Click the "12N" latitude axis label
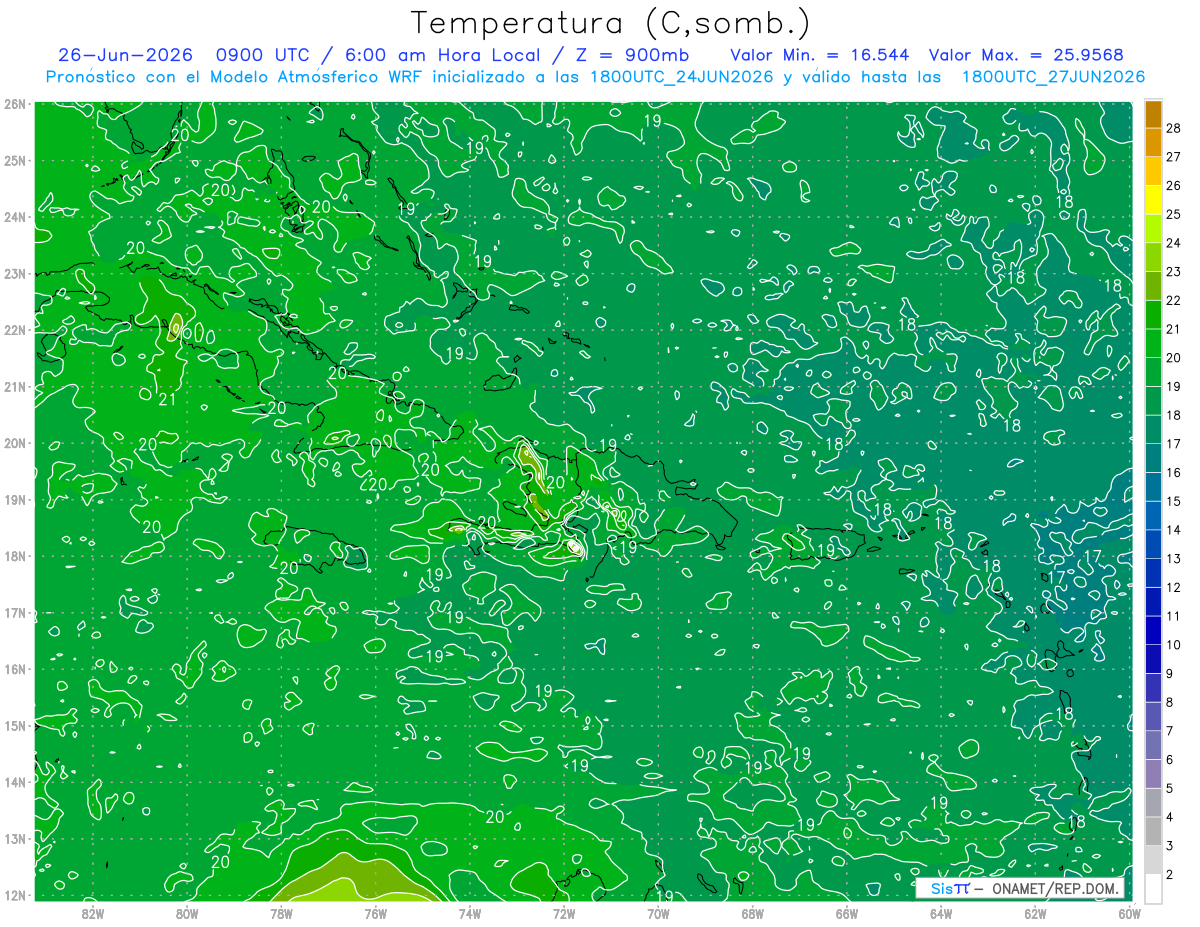Screen dimensions: 1200x927 click(15, 895)
